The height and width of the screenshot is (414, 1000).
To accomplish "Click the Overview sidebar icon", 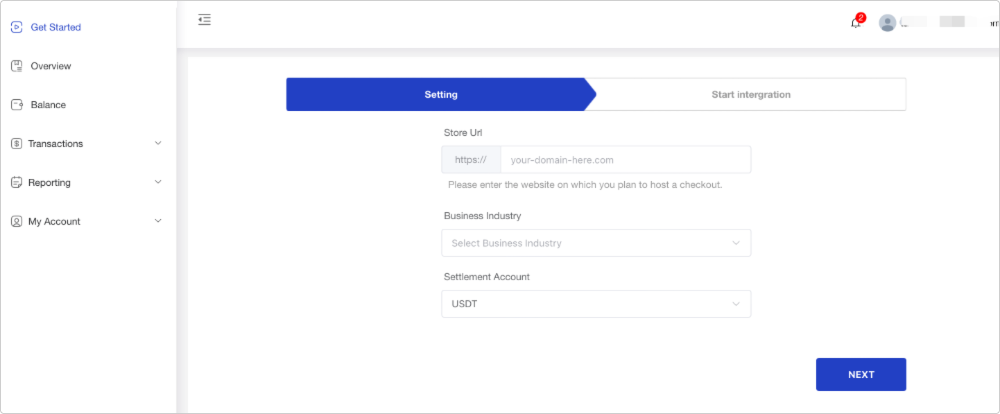I will coord(17,66).
